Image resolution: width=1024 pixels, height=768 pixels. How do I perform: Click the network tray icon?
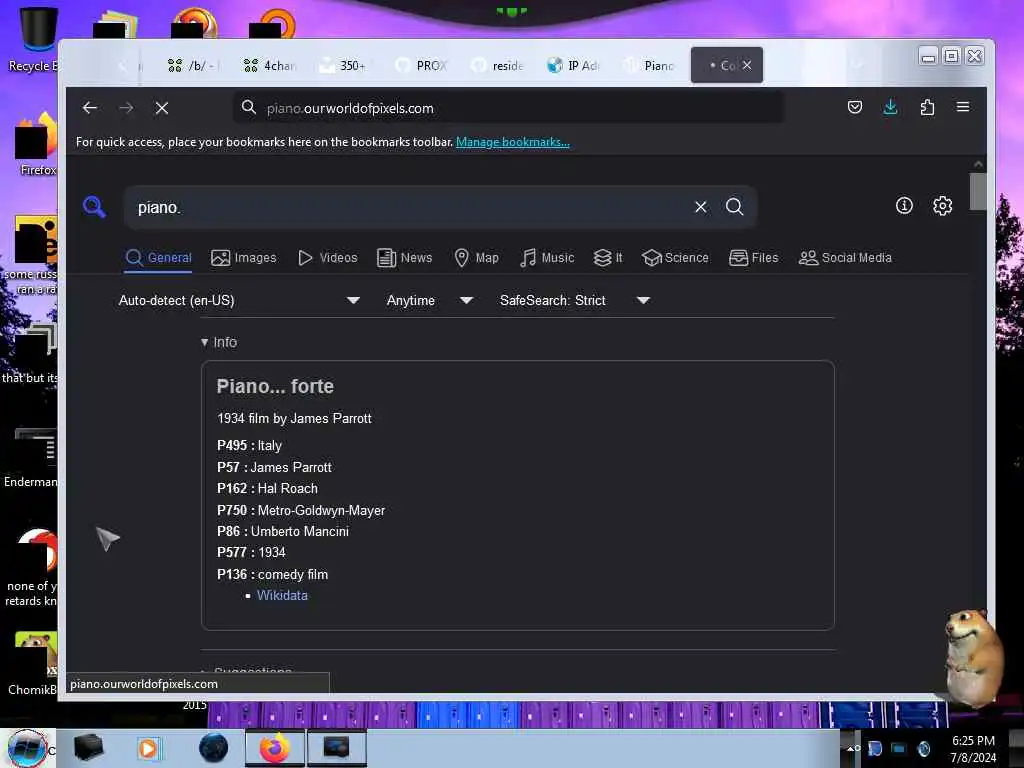[899, 748]
